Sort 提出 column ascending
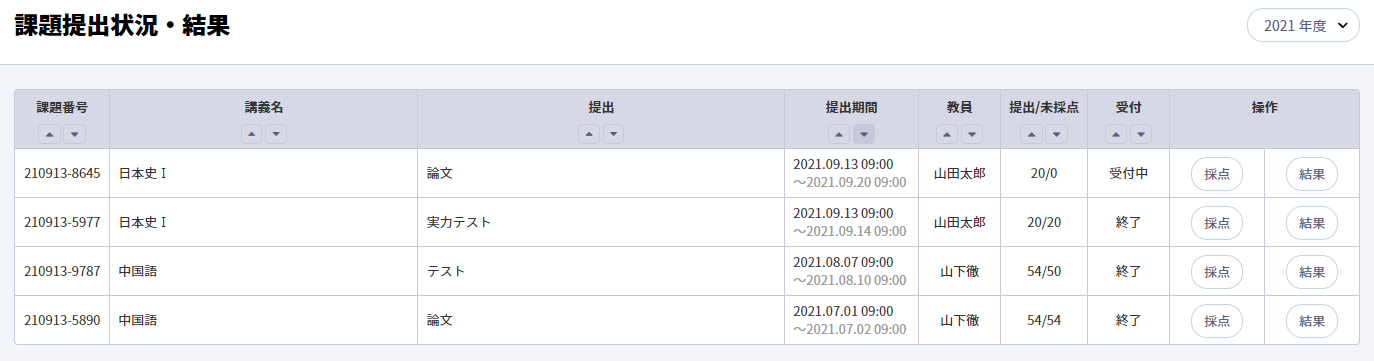The image size is (1374, 361). (x=589, y=134)
